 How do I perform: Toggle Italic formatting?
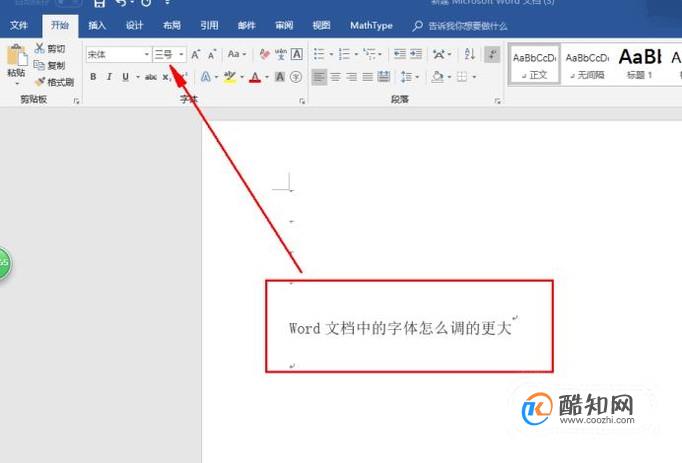(109, 77)
